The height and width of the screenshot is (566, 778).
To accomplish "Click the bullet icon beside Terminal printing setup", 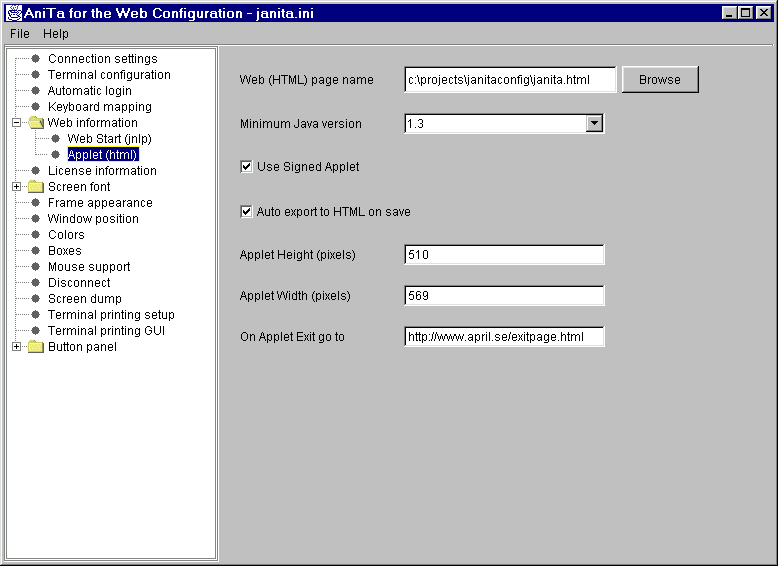I will click(x=36, y=314).
